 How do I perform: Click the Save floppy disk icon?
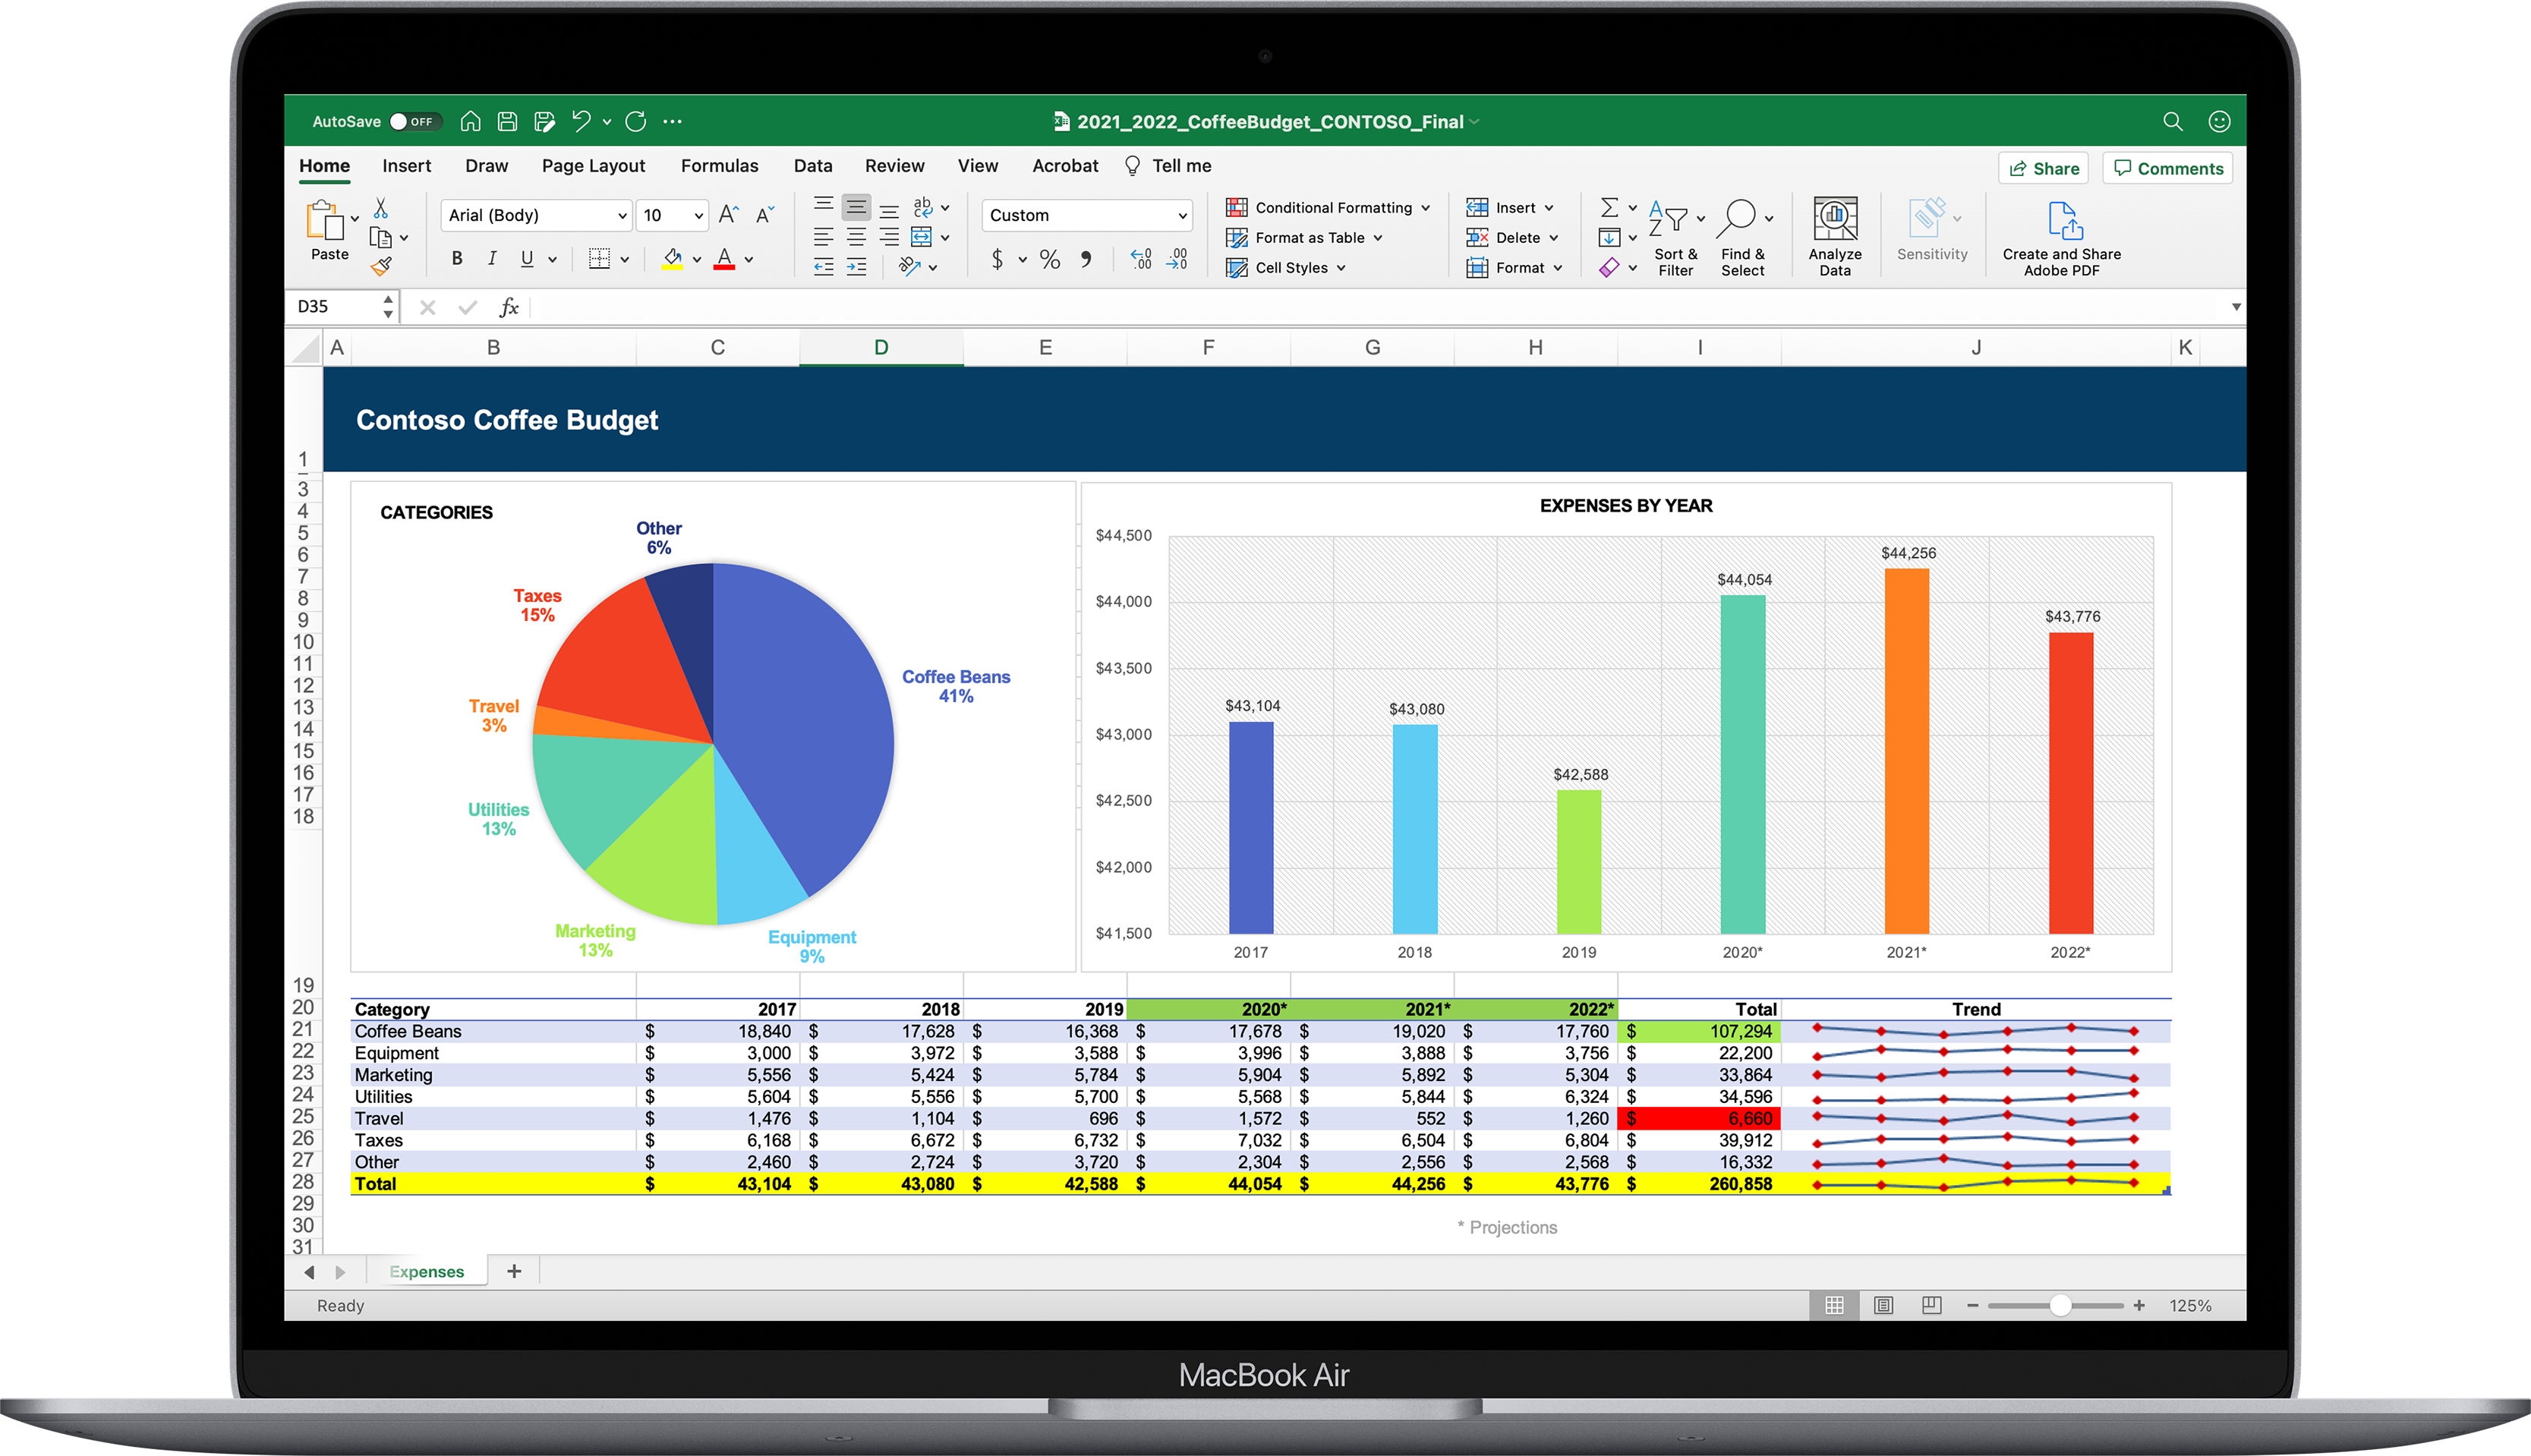click(x=507, y=121)
